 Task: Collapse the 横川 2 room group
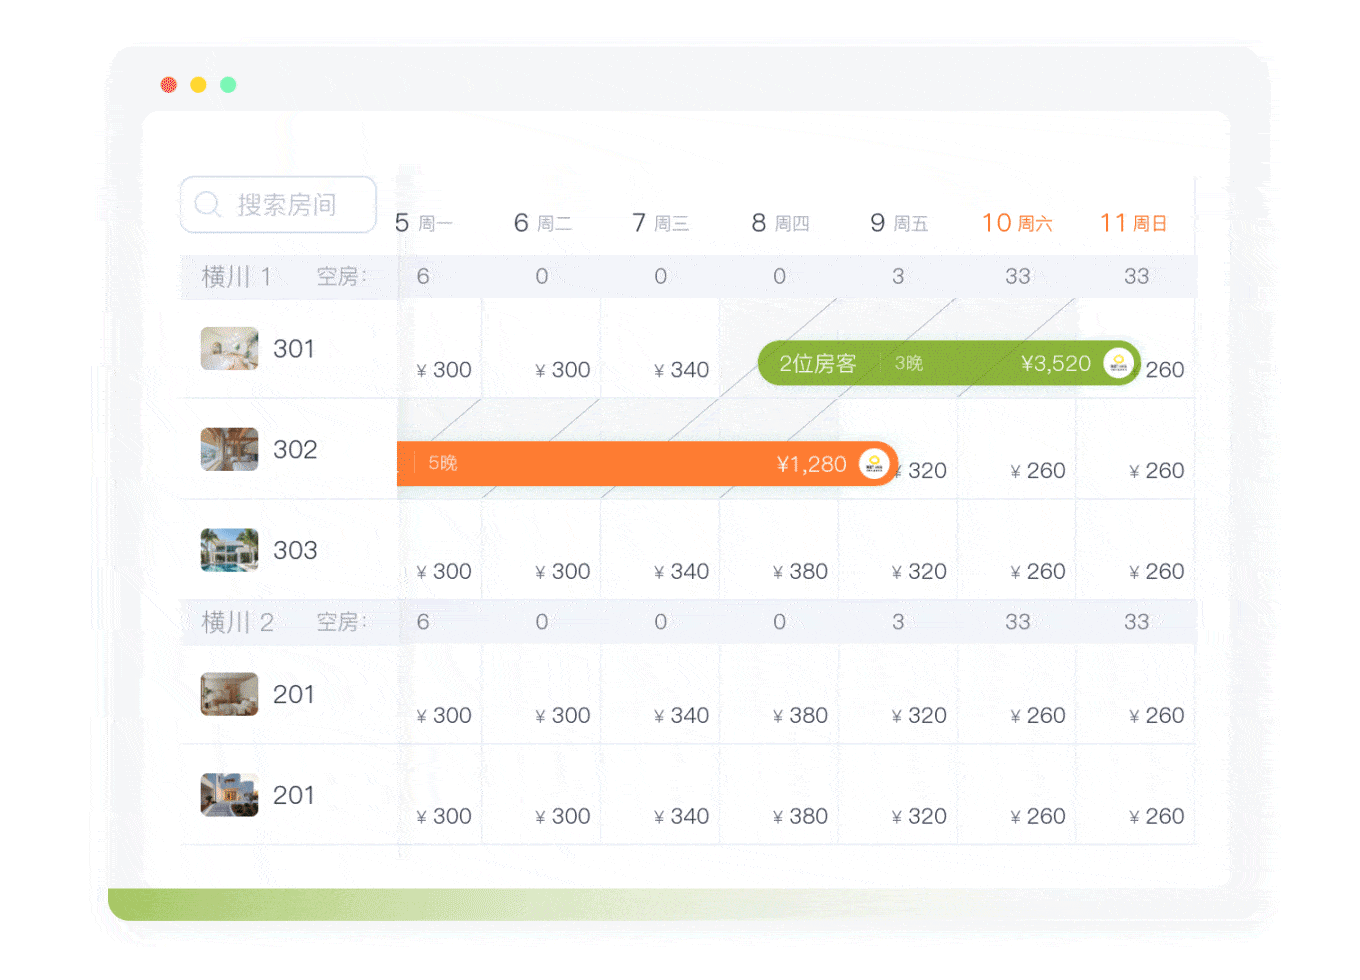237,622
